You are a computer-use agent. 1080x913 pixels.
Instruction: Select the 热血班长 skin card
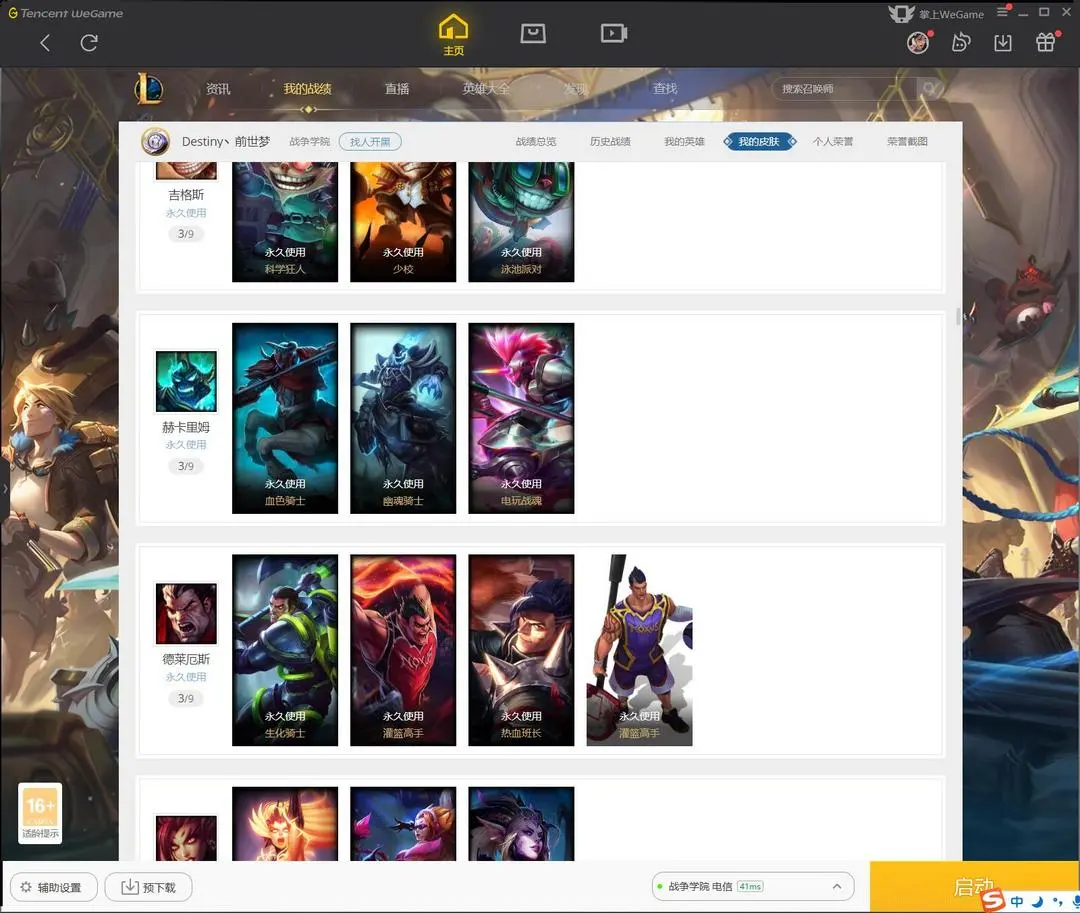point(521,650)
